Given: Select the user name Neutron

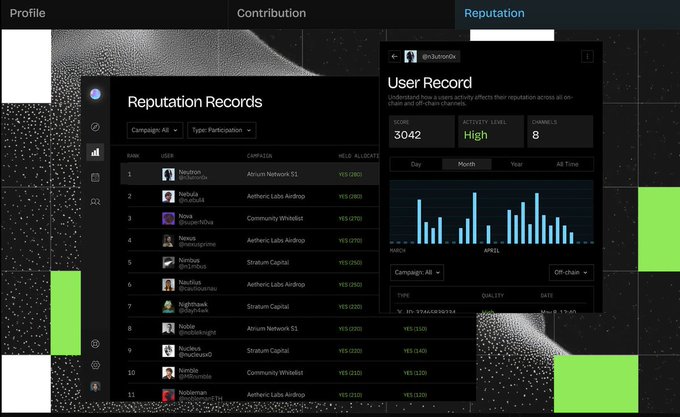Looking at the screenshot, I should (190, 172).
